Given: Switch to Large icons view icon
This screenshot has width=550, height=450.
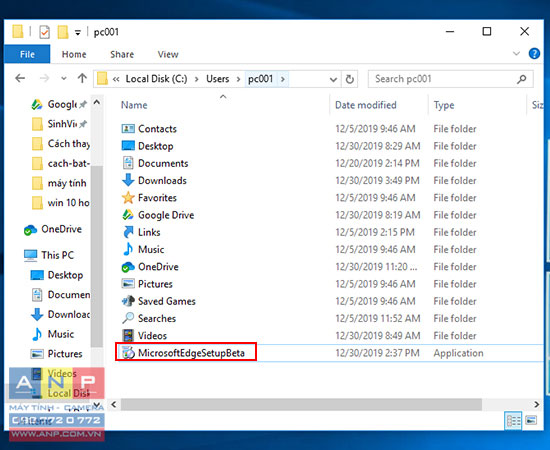Looking at the screenshot, I should click(x=531, y=420).
